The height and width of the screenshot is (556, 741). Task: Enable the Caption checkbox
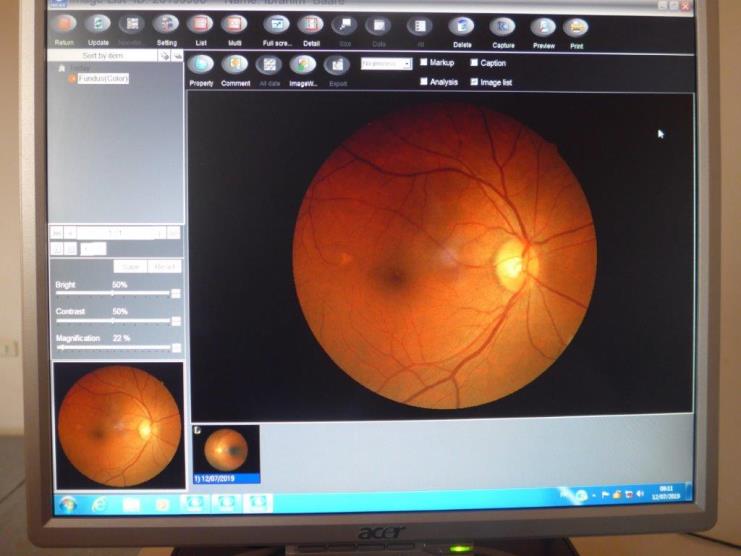coord(474,63)
